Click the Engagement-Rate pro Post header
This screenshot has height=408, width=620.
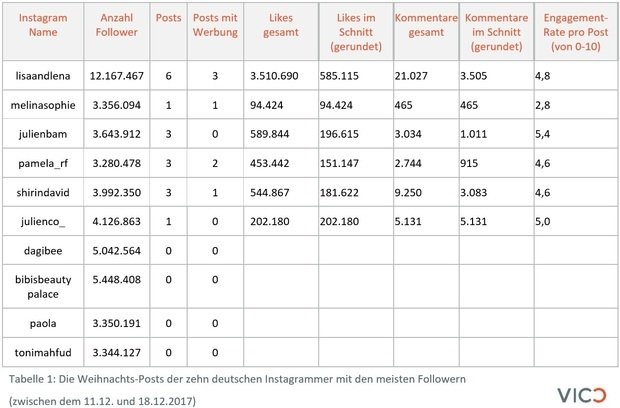pos(575,32)
